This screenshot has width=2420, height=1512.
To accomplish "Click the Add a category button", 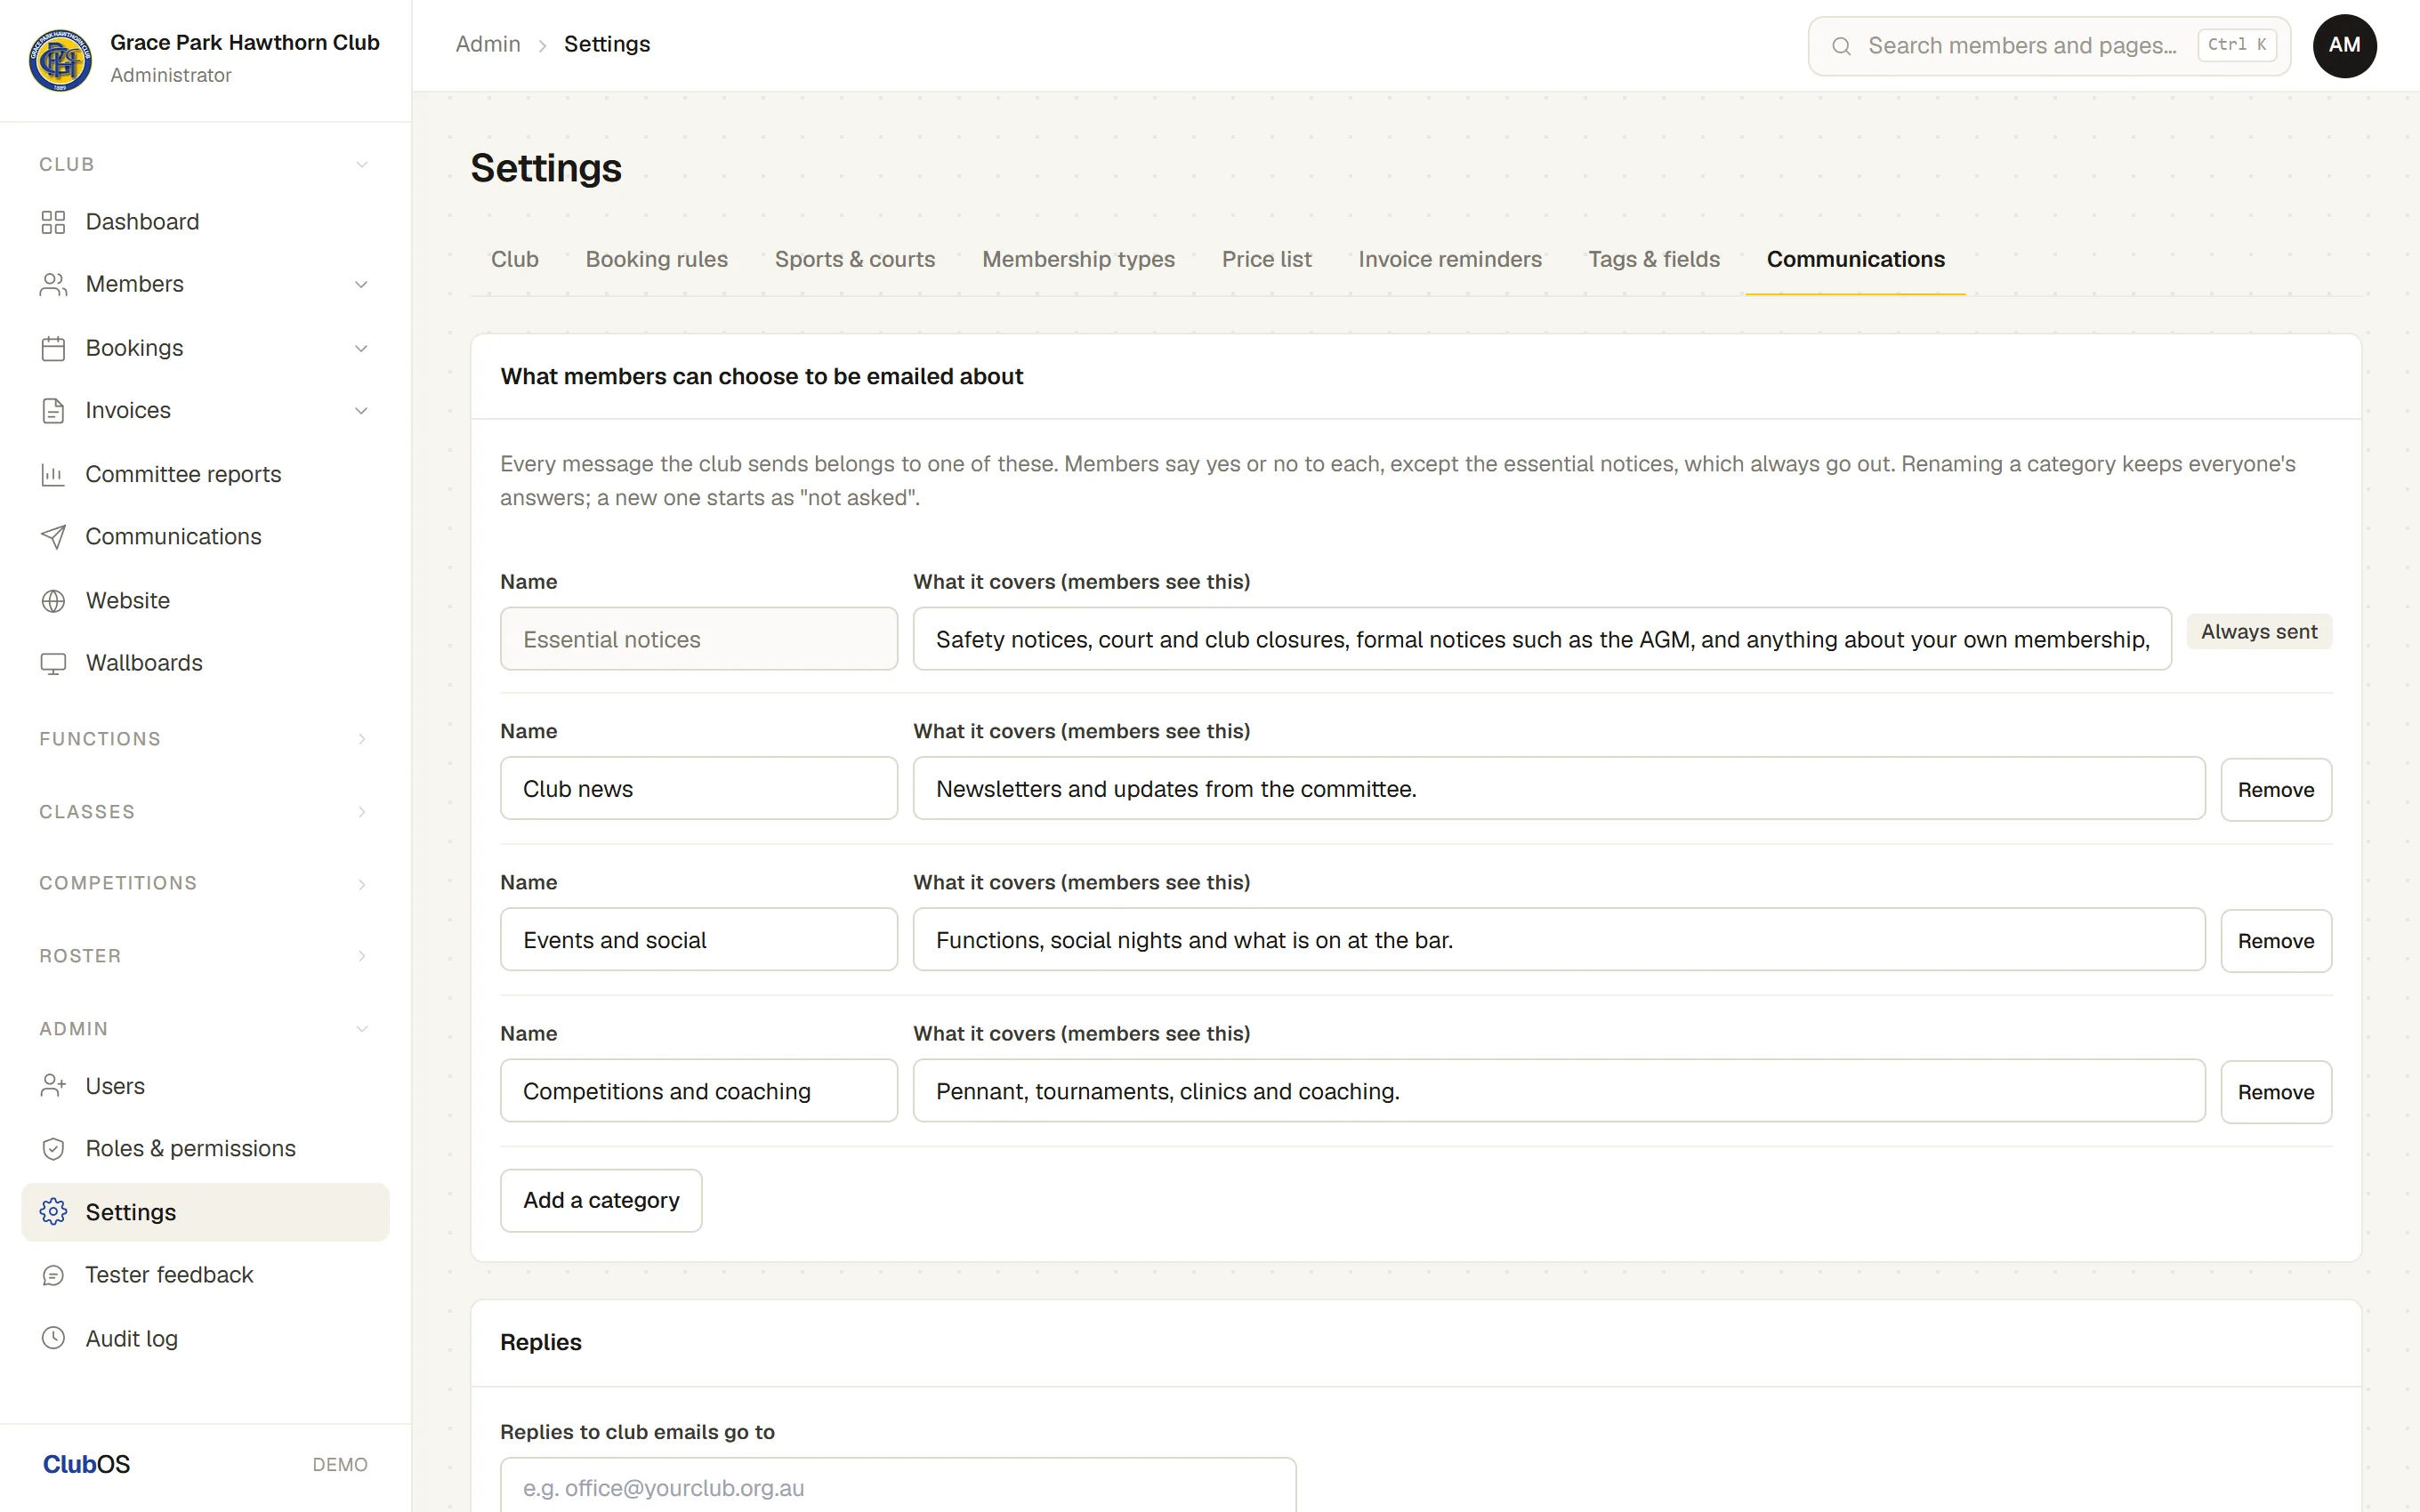I will pyautogui.click(x=601, y=1200).
